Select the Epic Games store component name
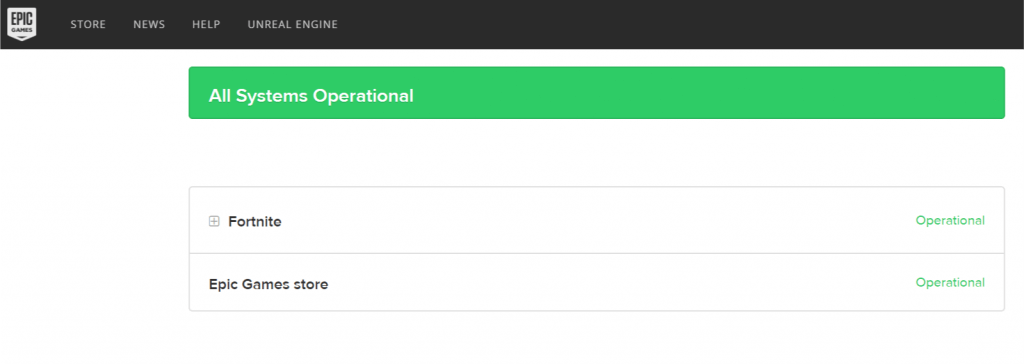The width and height of the screenshot is (1024, 364). [x=268, y=284]
